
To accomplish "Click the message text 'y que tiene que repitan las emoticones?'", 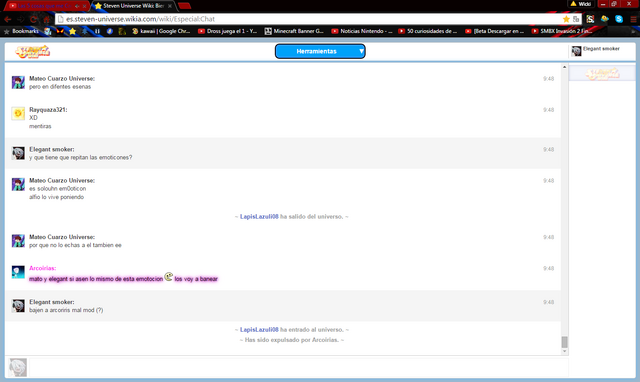I will (x=80, y=158).
